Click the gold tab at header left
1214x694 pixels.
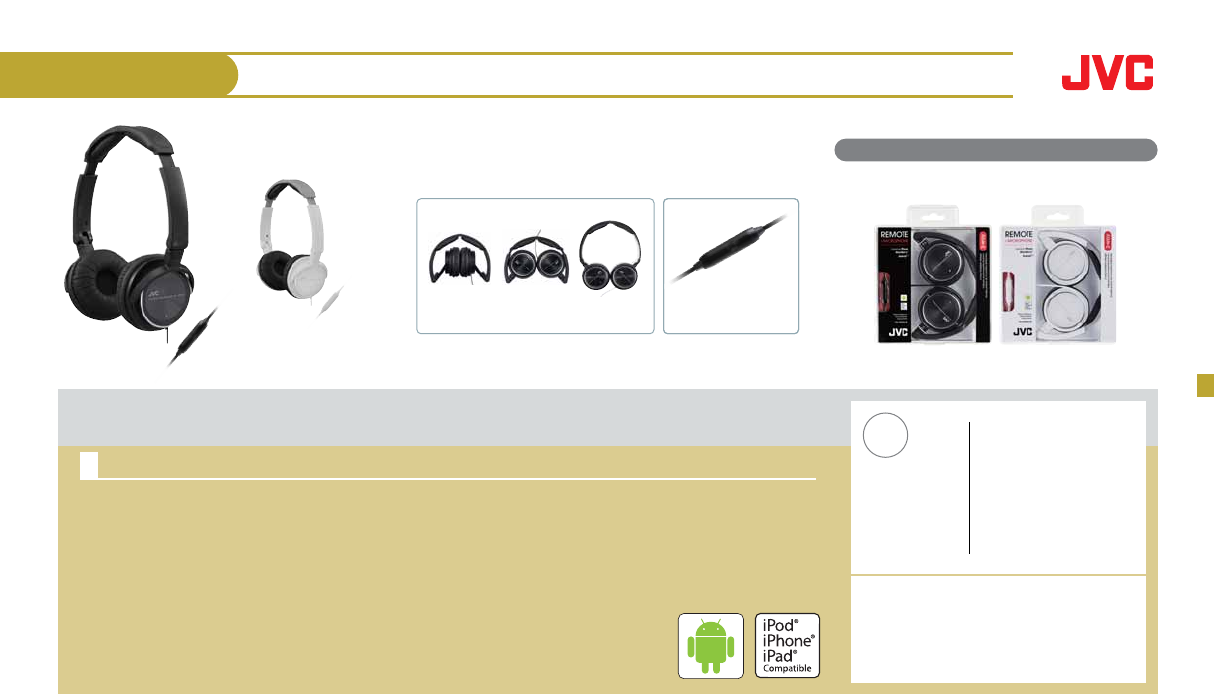coord(119,75)
